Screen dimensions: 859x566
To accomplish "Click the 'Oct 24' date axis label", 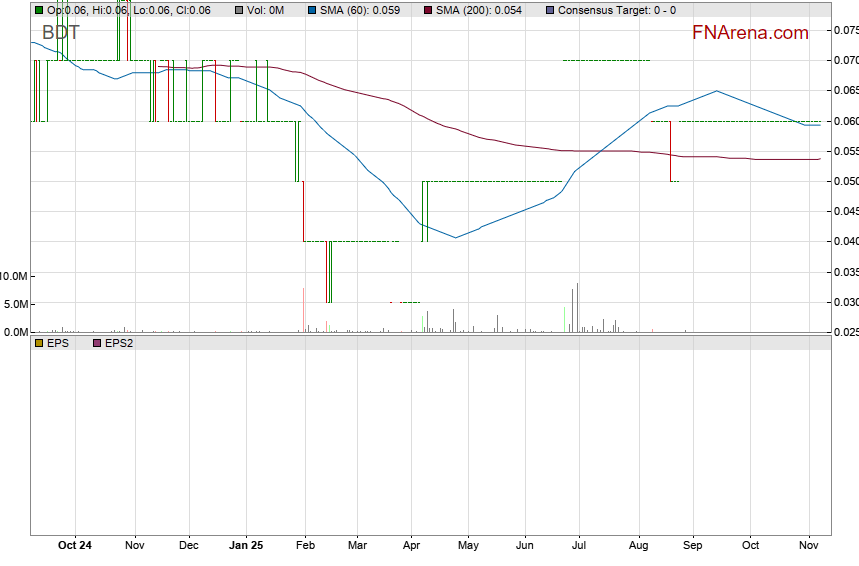I will (x=75, y=546).
